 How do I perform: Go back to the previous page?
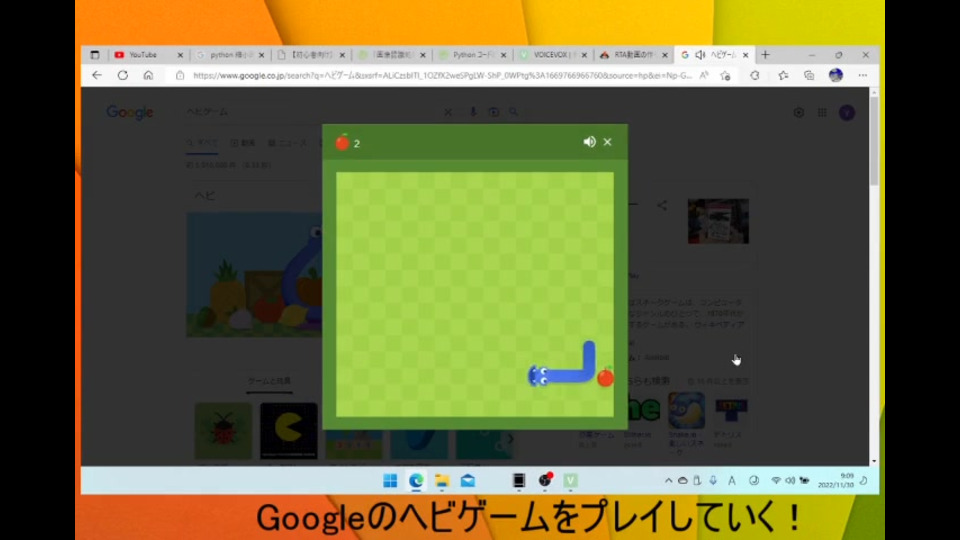[97, 75]
